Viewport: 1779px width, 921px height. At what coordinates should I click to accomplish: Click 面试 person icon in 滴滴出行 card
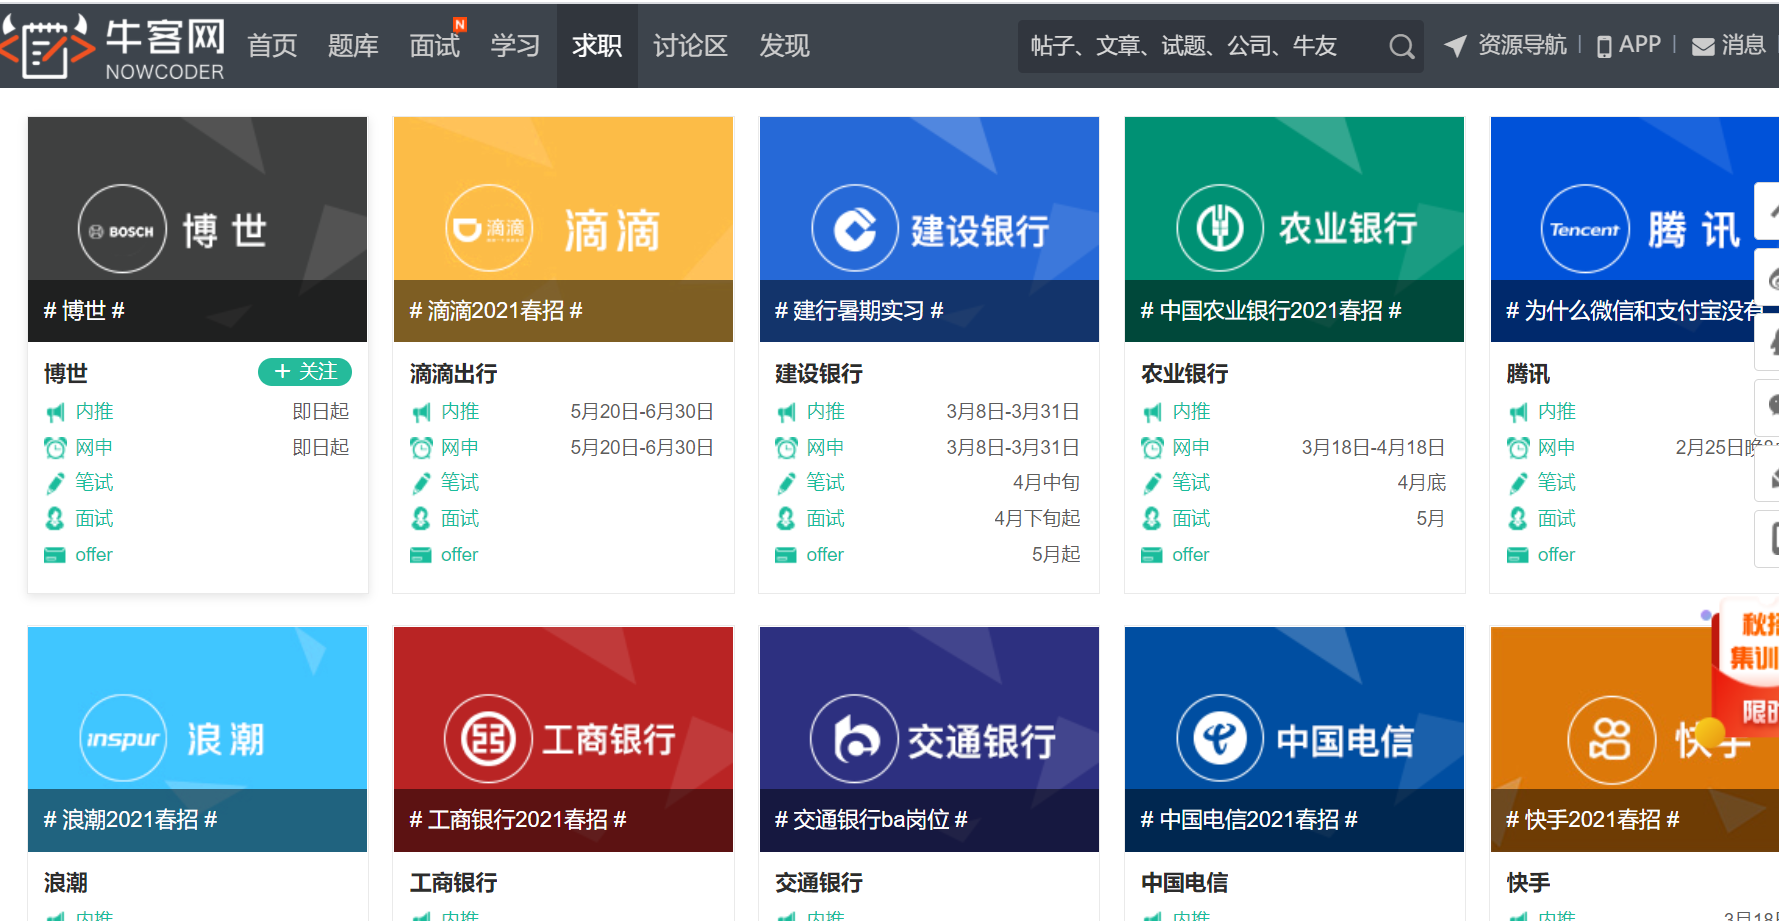pos(421,519)
